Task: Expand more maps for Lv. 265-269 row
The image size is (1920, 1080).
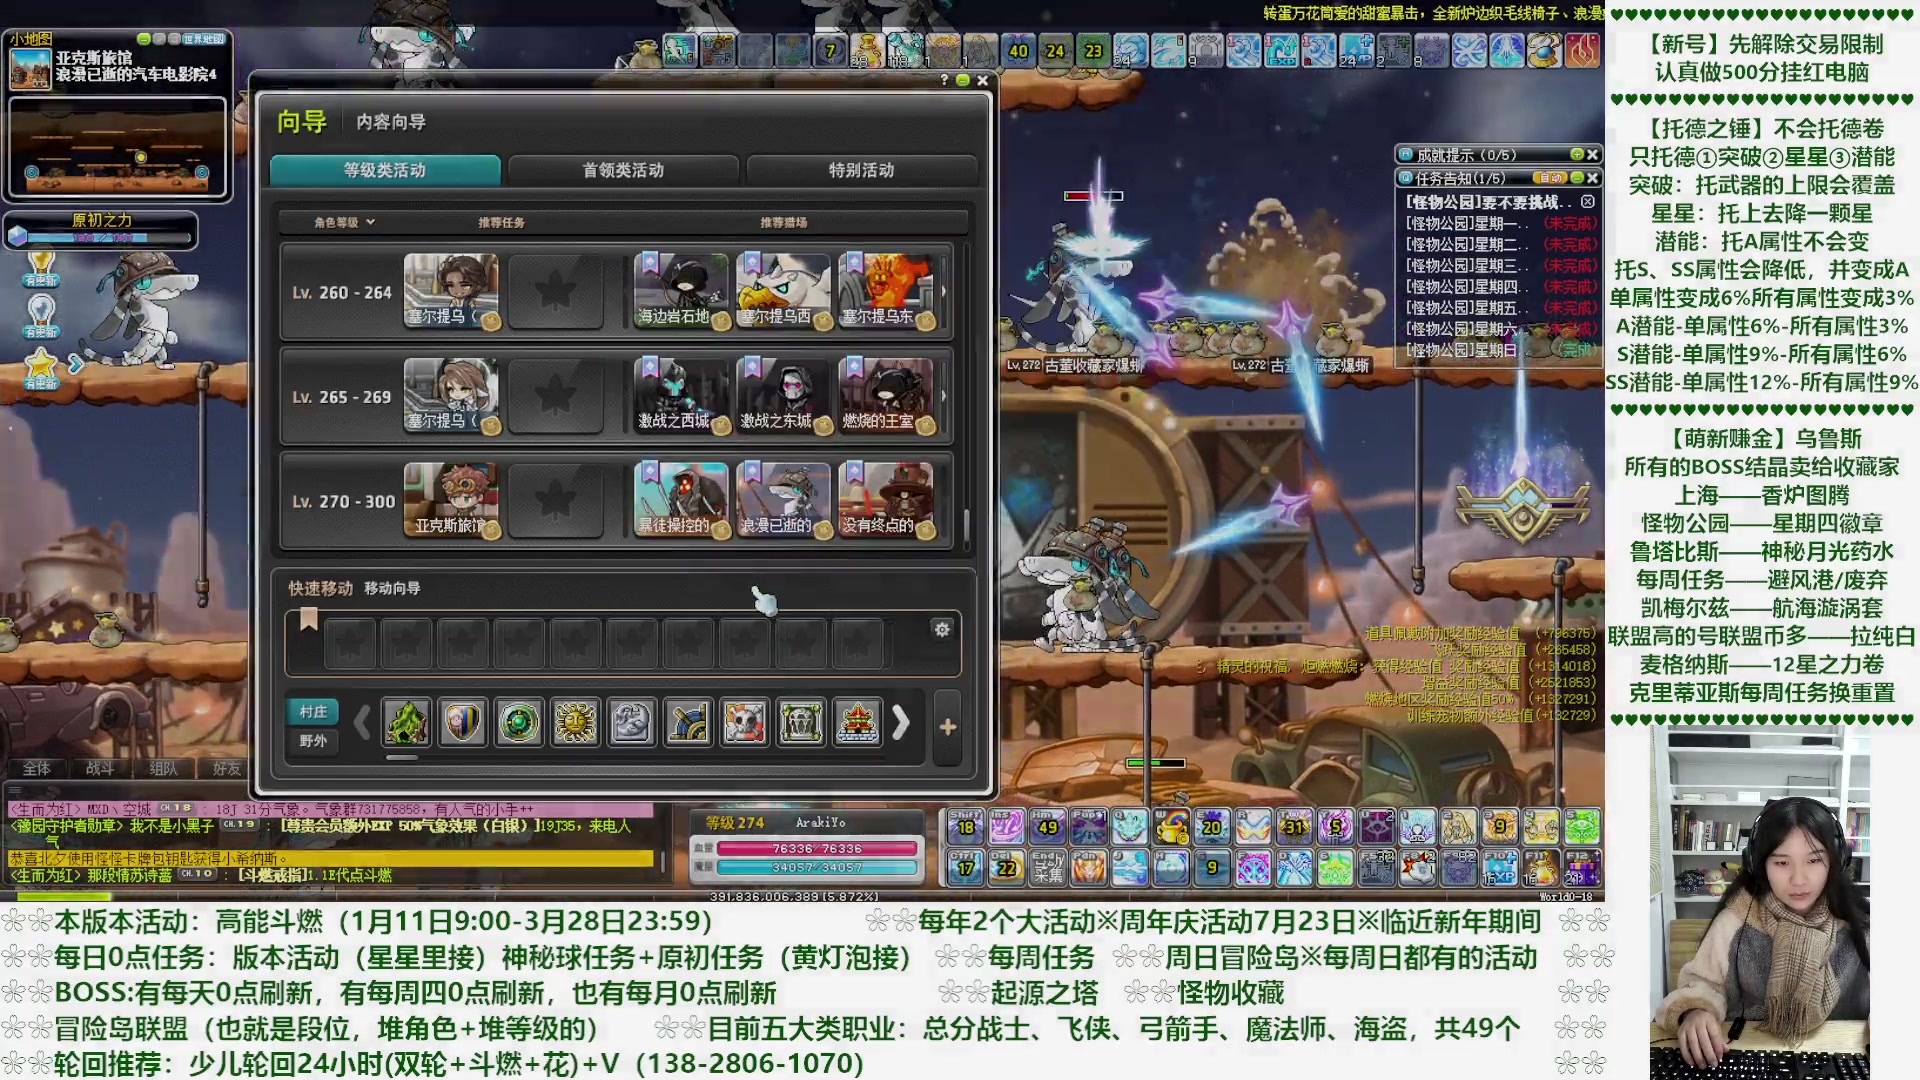Action: point(943,395)
